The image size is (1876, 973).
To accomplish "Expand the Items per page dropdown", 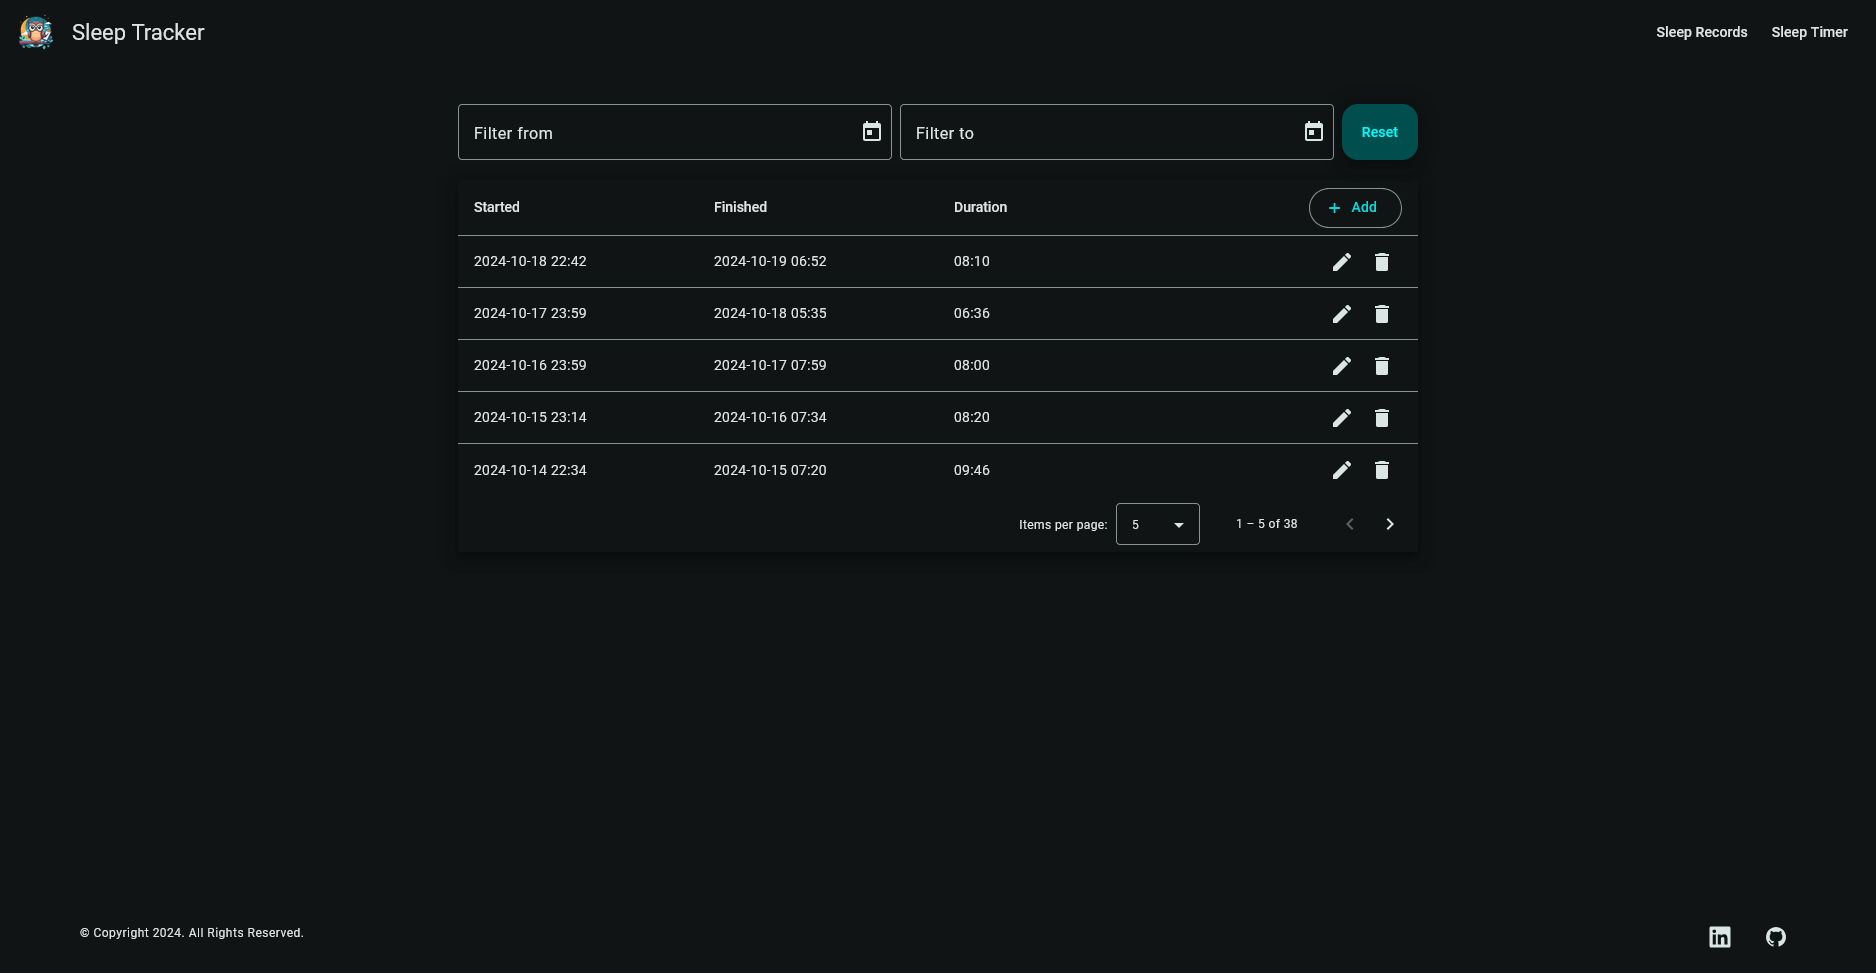I will (x=1157, y=524).
